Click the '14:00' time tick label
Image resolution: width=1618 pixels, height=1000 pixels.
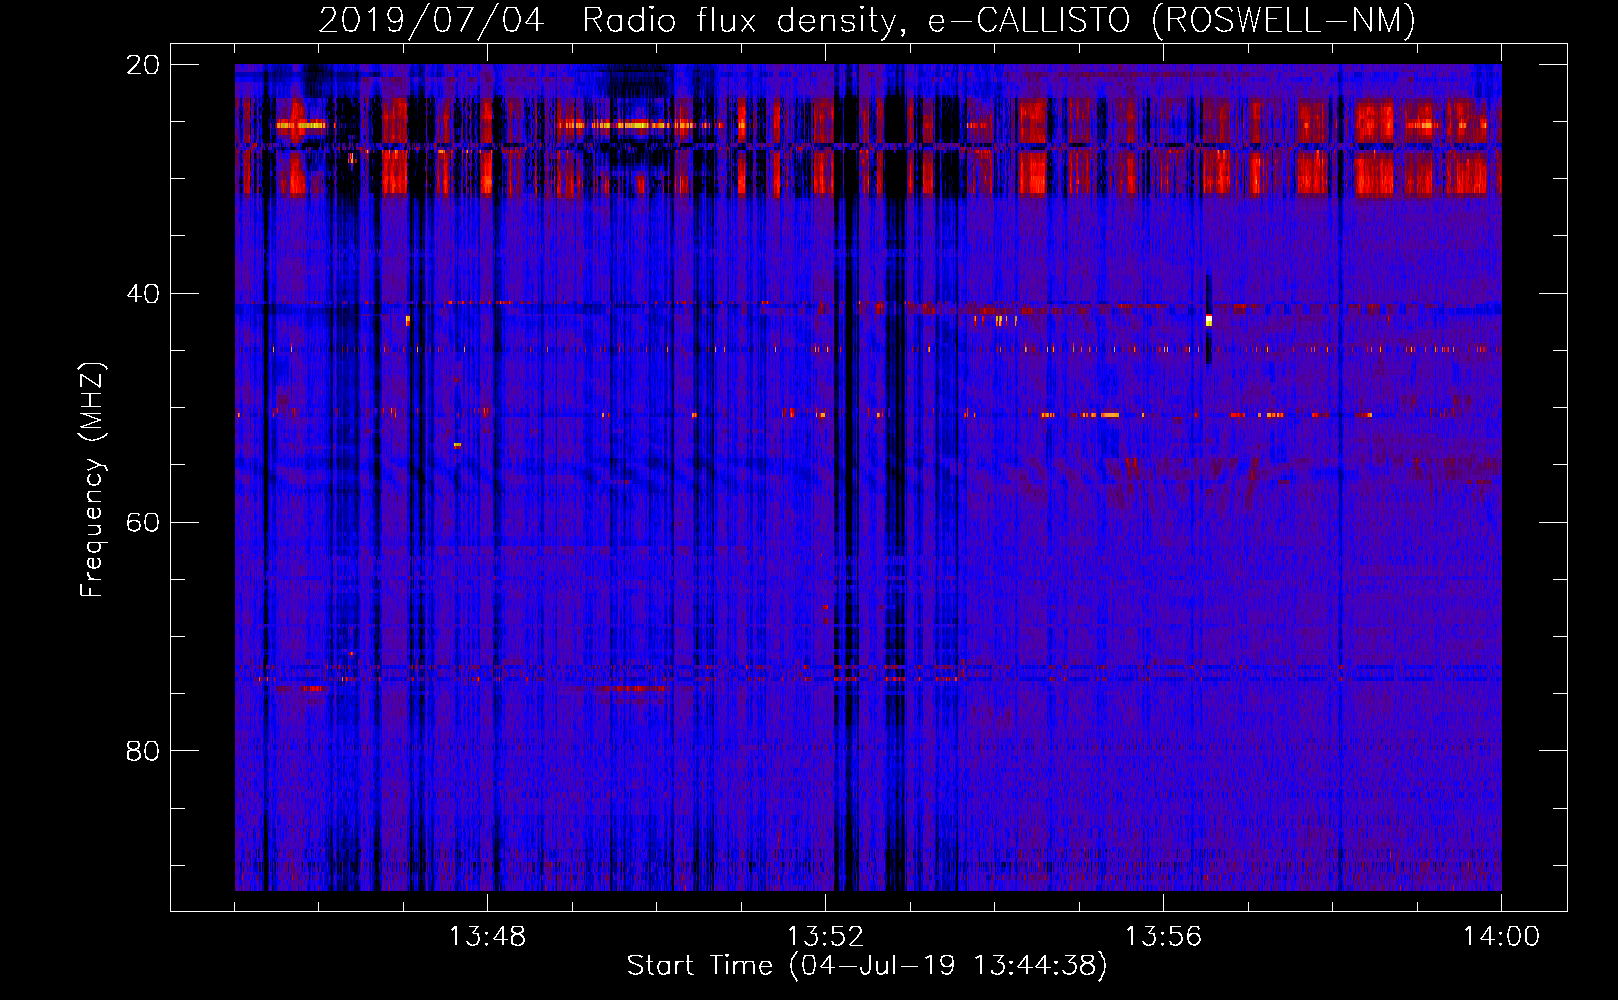click(x=1501, y=937)
